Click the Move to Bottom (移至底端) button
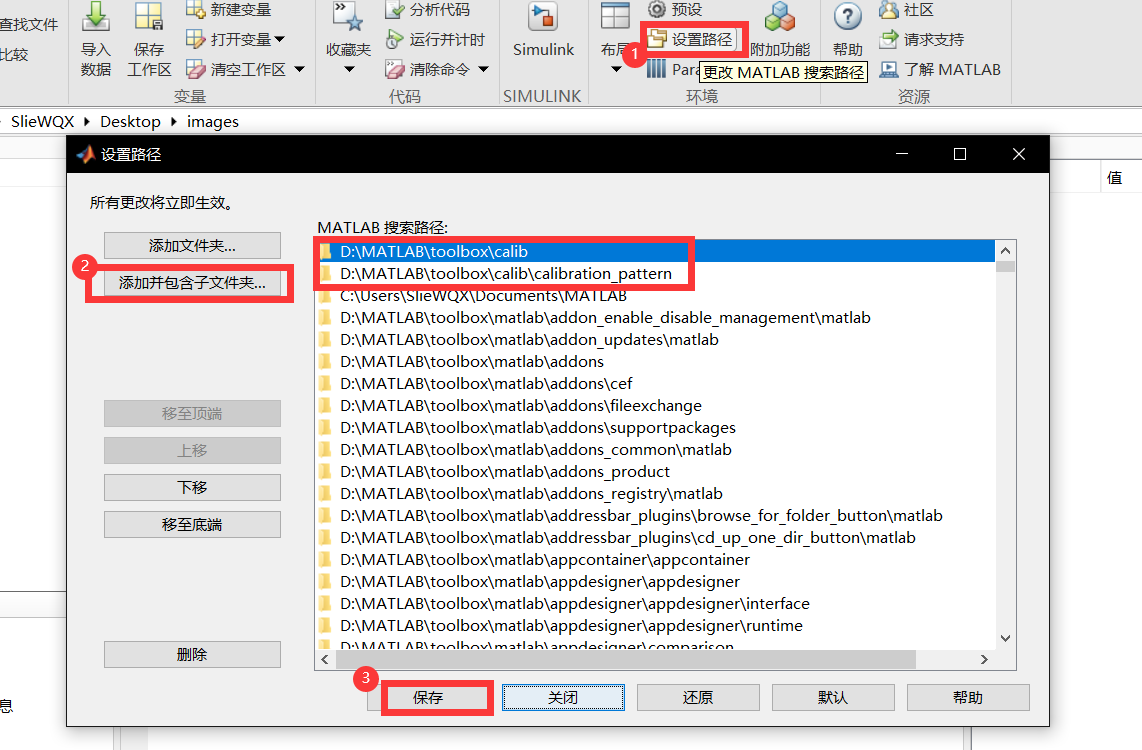The height and width of the screenshot is (750, 1142). pos(192,524)
